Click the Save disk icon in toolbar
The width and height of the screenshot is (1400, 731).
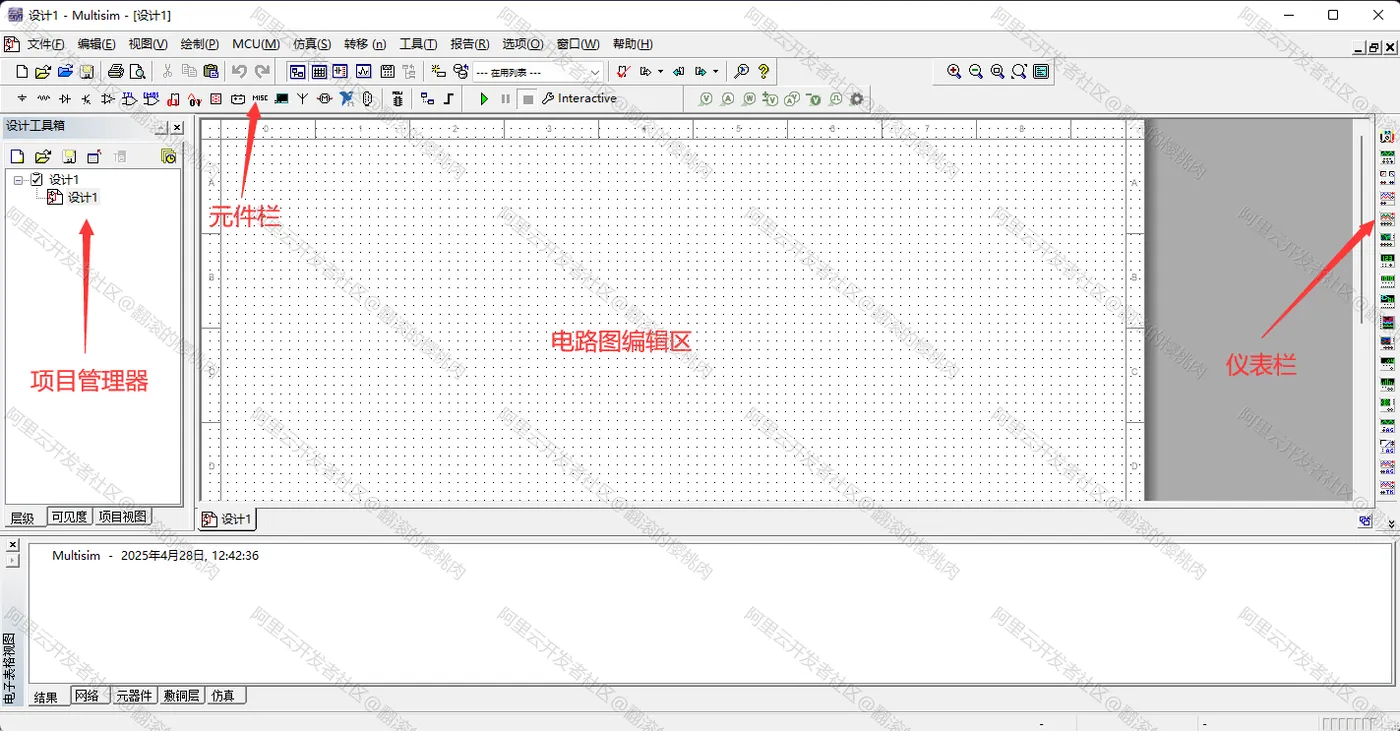pos(87,71)
